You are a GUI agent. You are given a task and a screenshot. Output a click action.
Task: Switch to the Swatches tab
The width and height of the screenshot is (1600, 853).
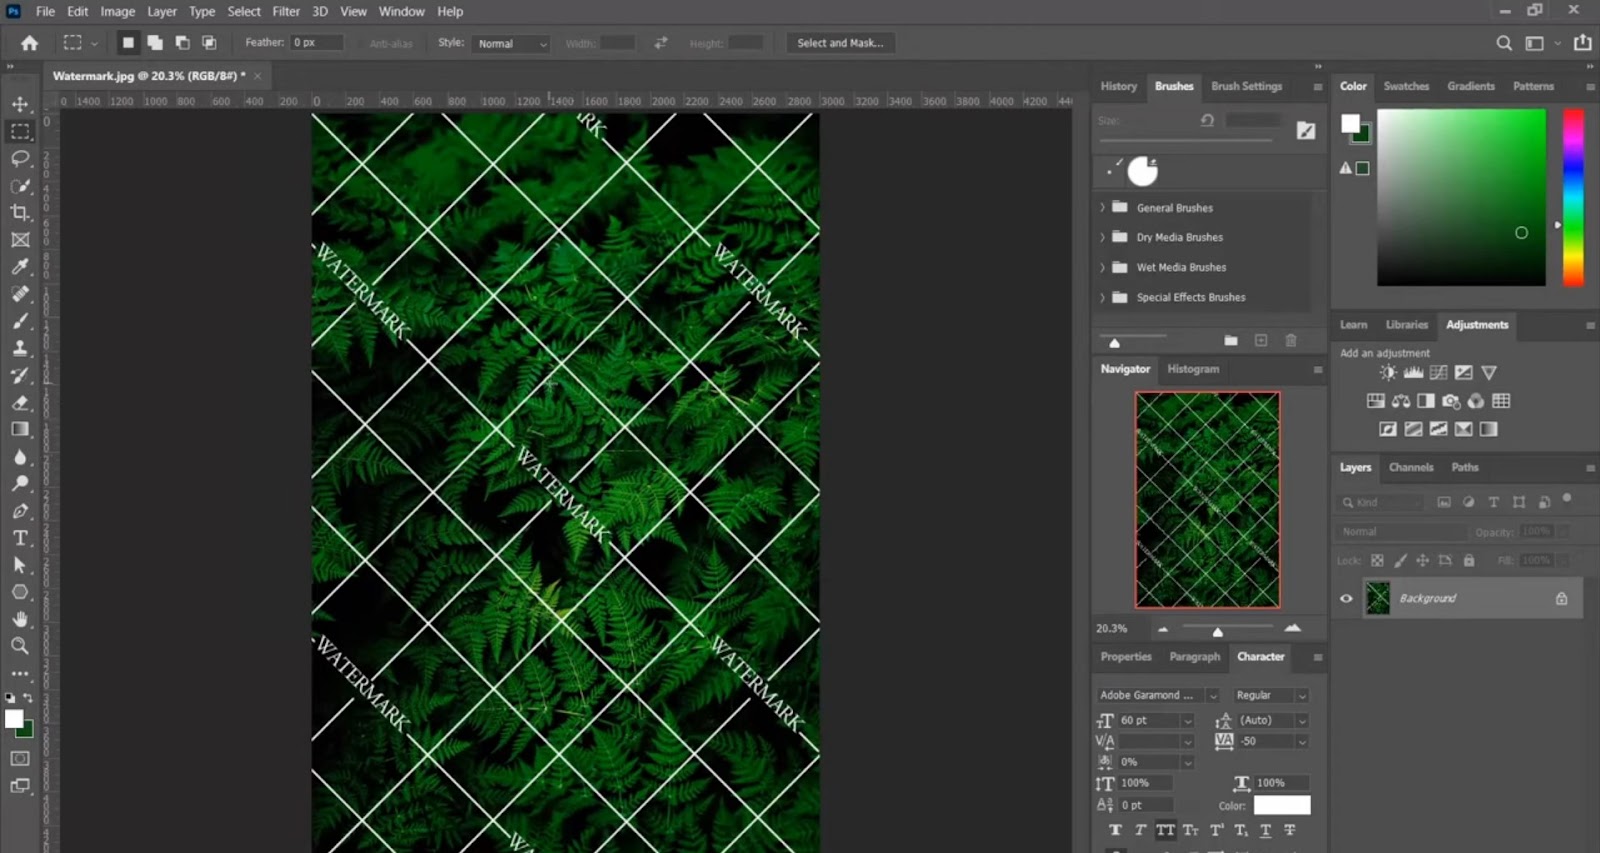(x=1406, y=87)
